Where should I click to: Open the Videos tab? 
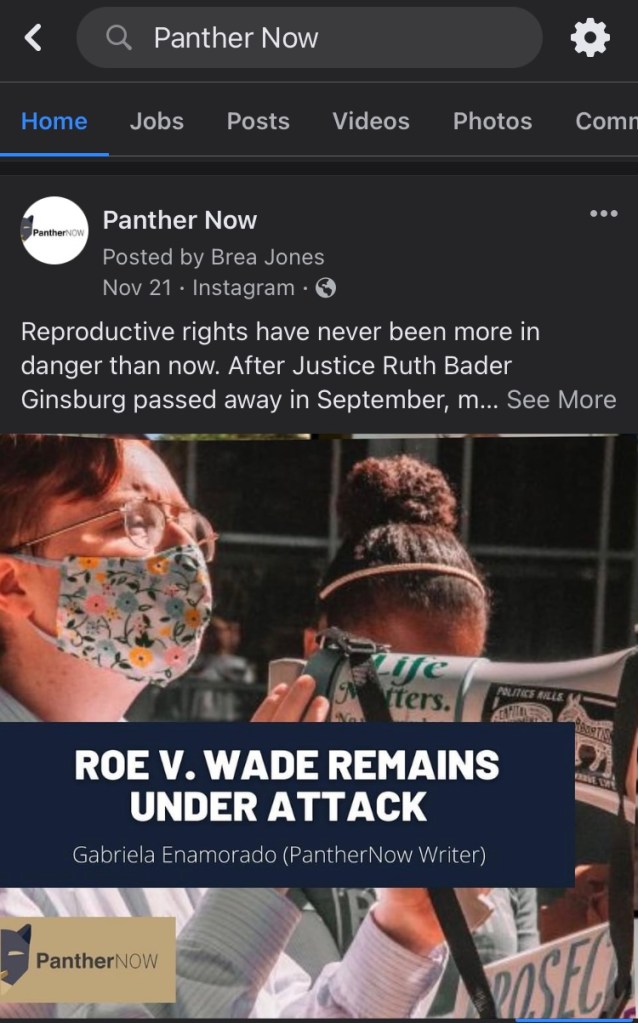pos(371,121)
